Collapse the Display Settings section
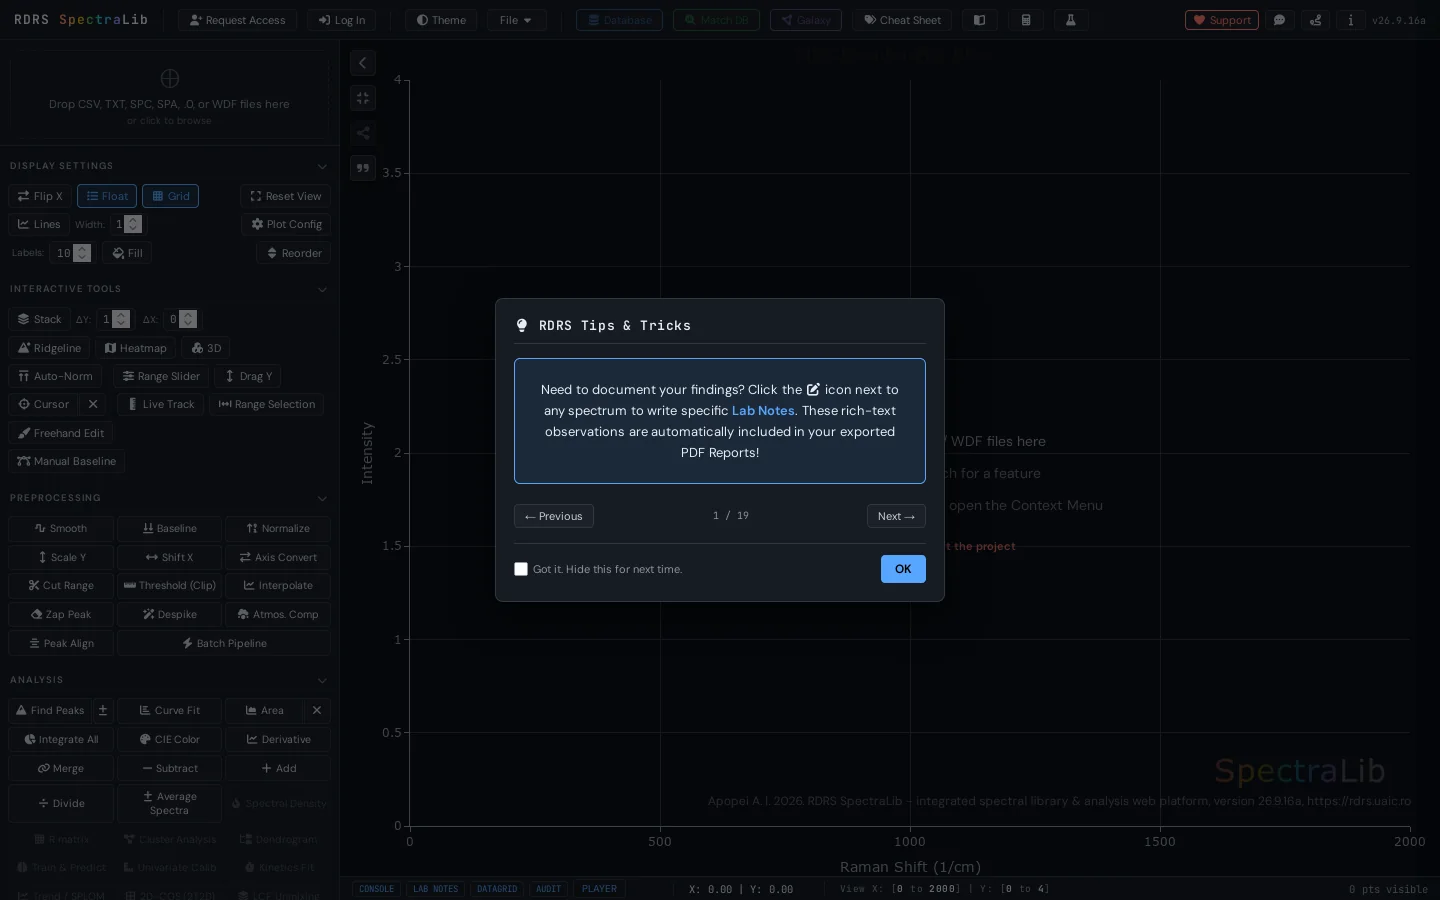 322,166
